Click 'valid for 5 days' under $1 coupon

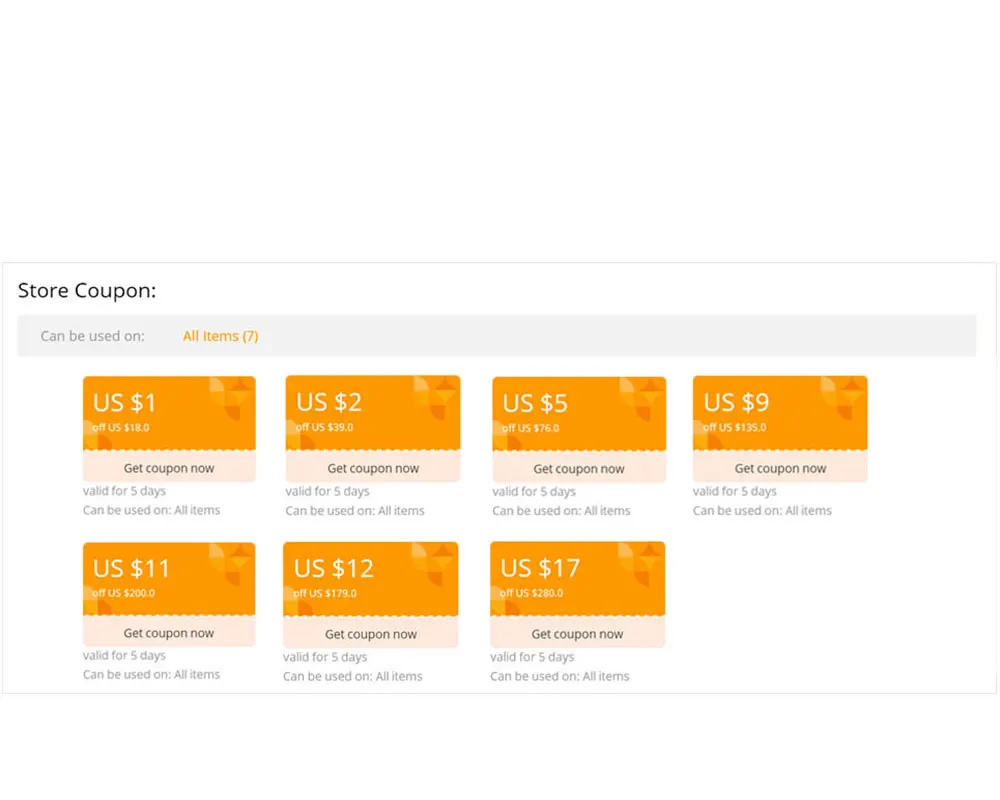point(124,491)
